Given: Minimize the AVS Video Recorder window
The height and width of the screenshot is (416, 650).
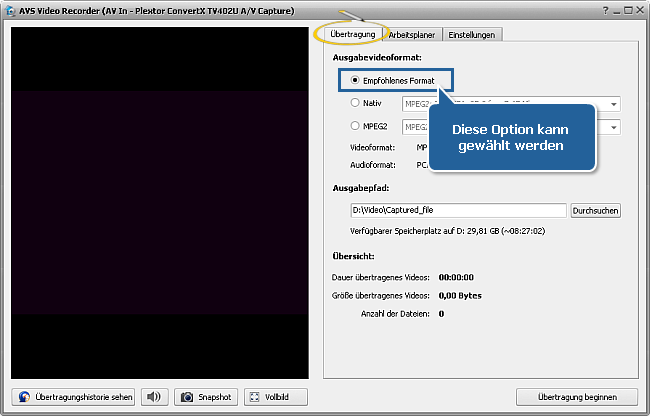Looking at the screenshot, I should click(x=617, y=12).
